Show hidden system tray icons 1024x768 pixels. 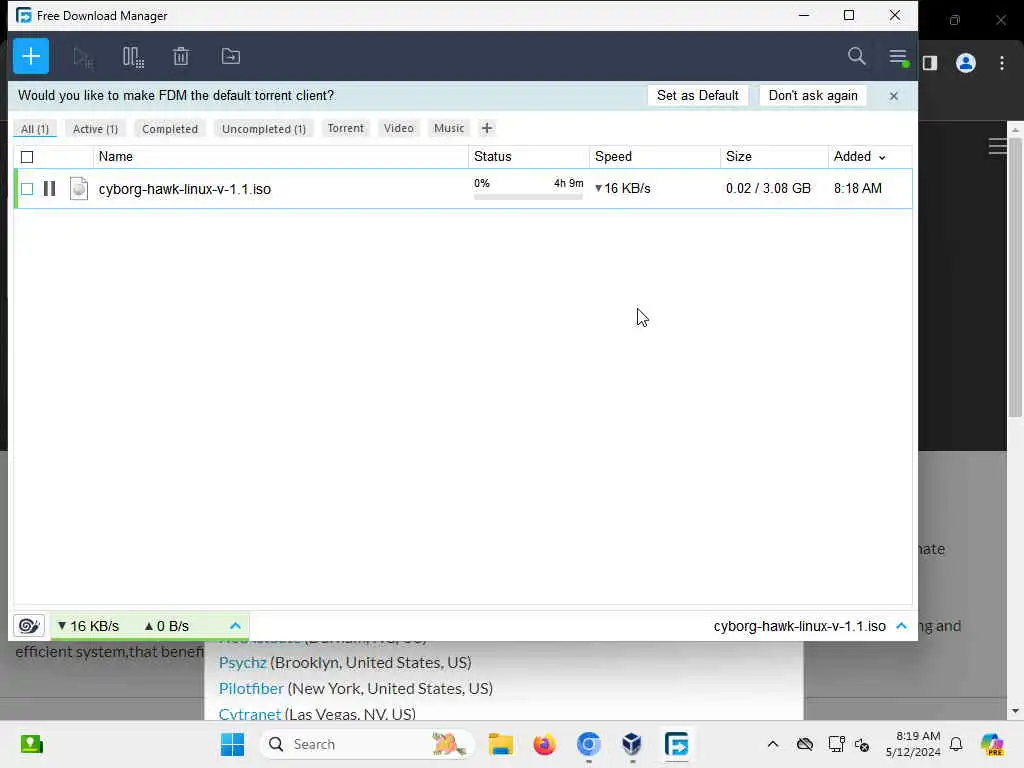tap(773, 744)
